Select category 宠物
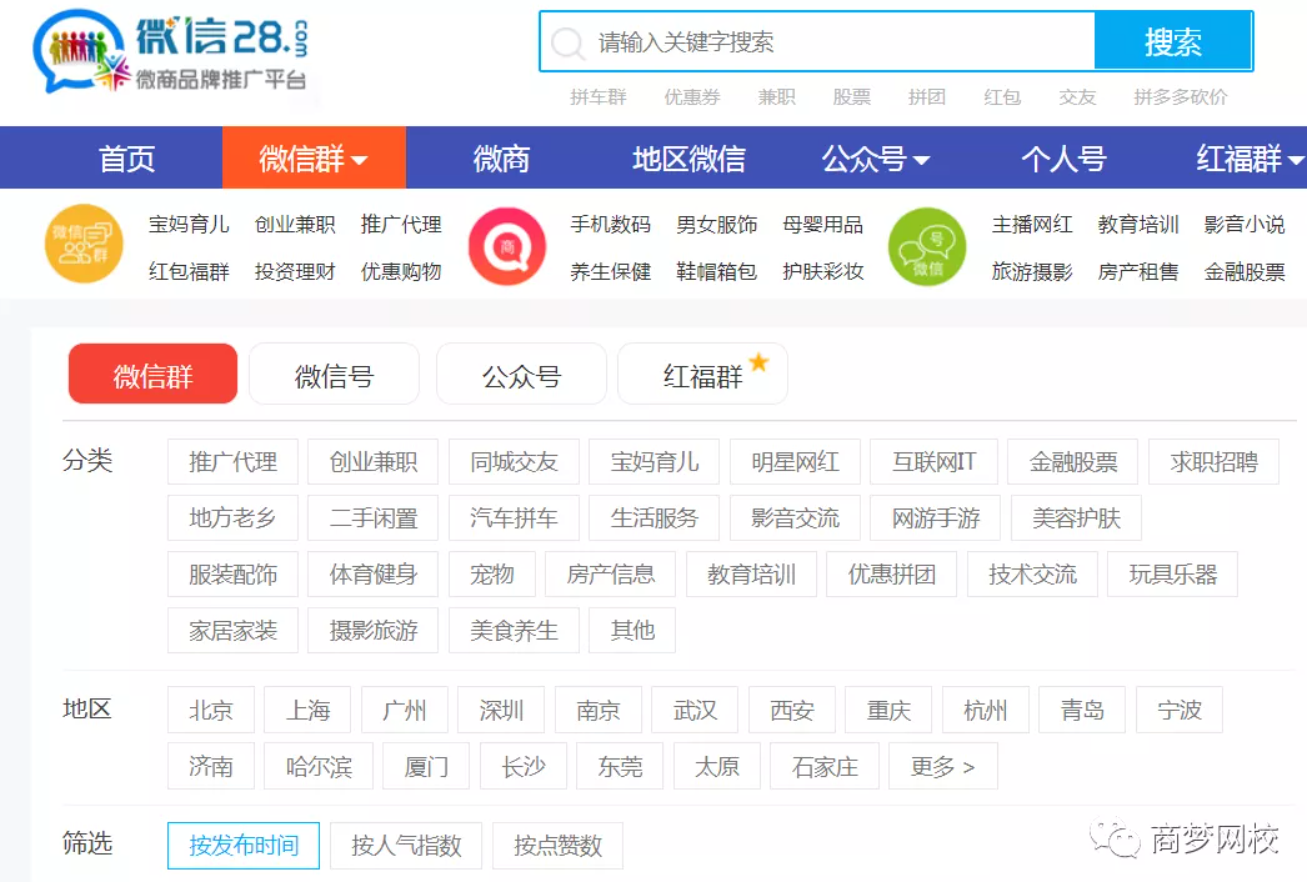Viewport: 1307px width, 882px height. pyautogui.click(x=492, y=574)
